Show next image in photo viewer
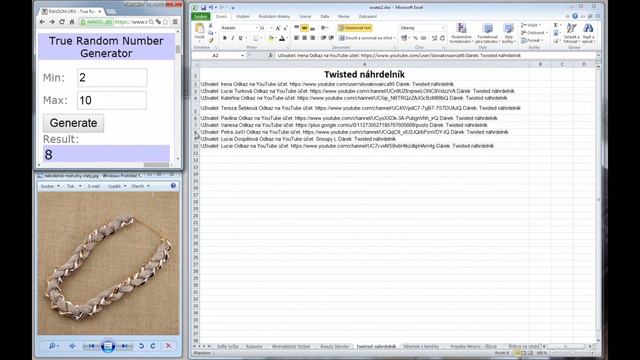640x360 pixels. point(125,346)
